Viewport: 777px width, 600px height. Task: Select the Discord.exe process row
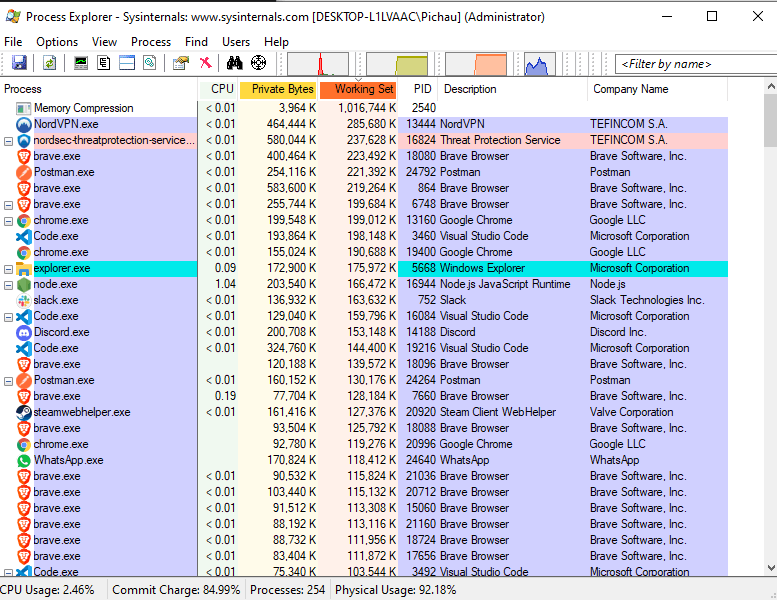coord(364,332)
